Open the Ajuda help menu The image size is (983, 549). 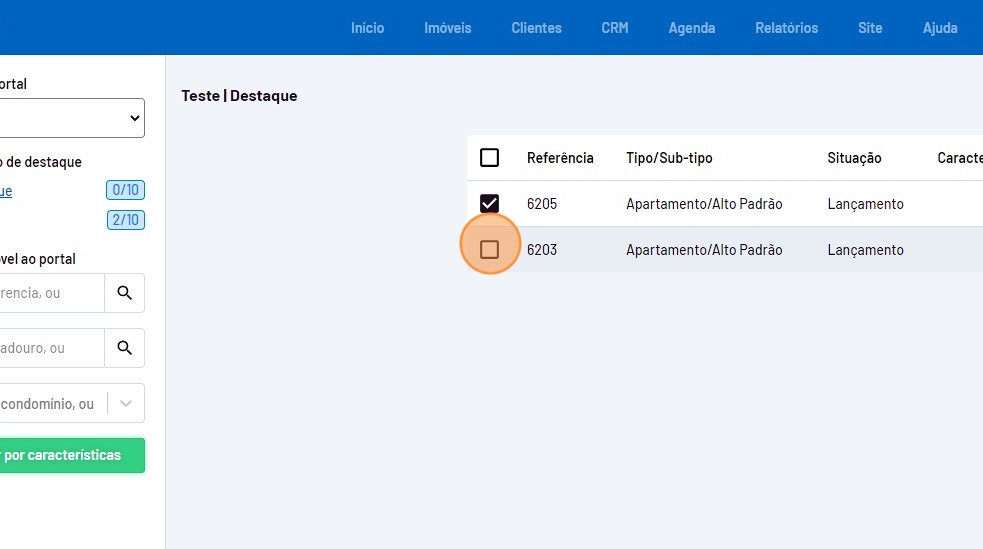tap(940, 28)
